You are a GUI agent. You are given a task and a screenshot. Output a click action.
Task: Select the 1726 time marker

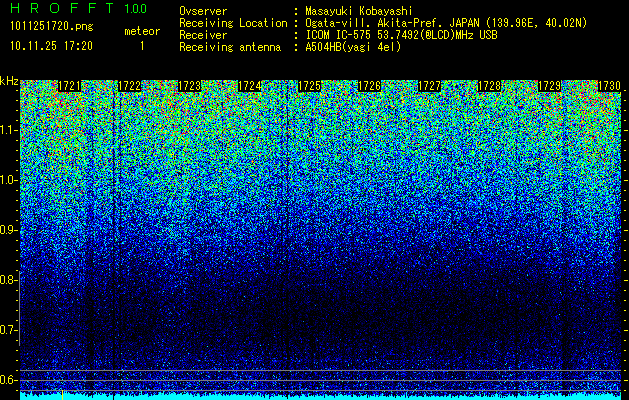[369, 86]
